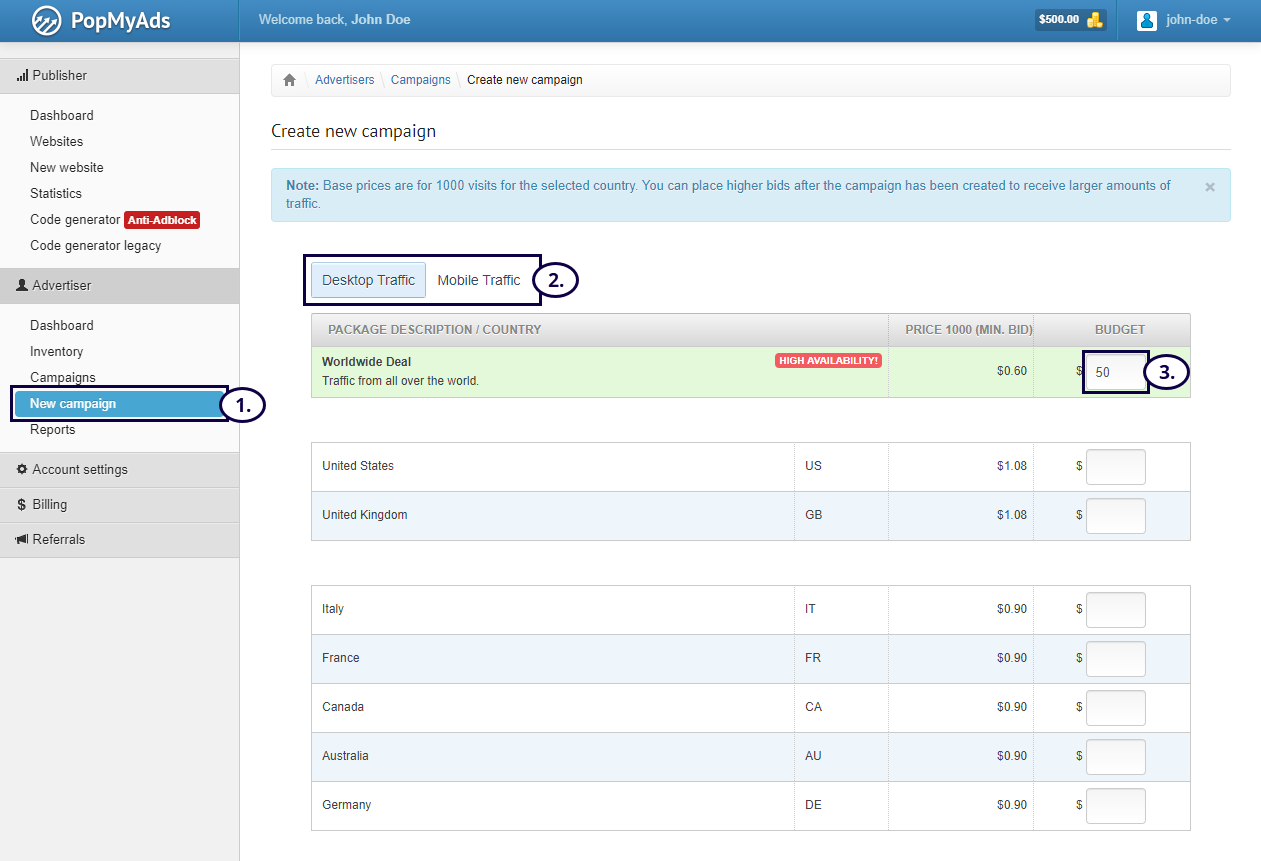Click the United States budget input

tap(1115, 467)
